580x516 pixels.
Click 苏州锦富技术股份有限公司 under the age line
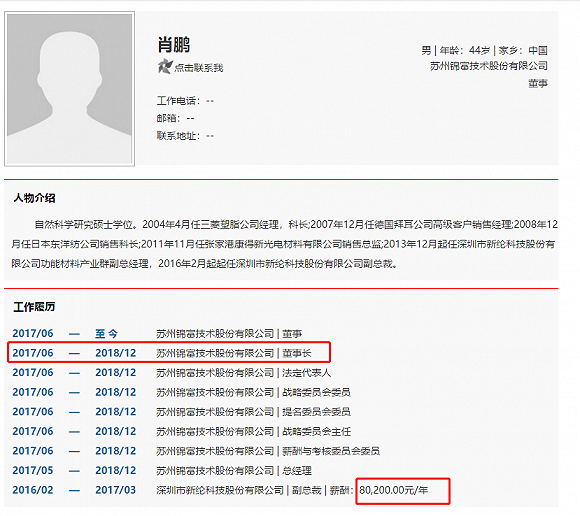(489, 66)
